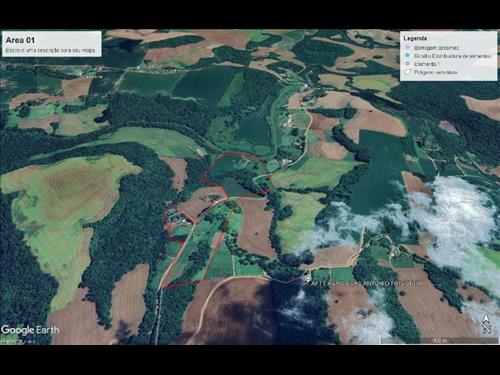This screenshot has width=500, height=375.
Task: Click the polygon icon in the legend
Action: [407, 72]
